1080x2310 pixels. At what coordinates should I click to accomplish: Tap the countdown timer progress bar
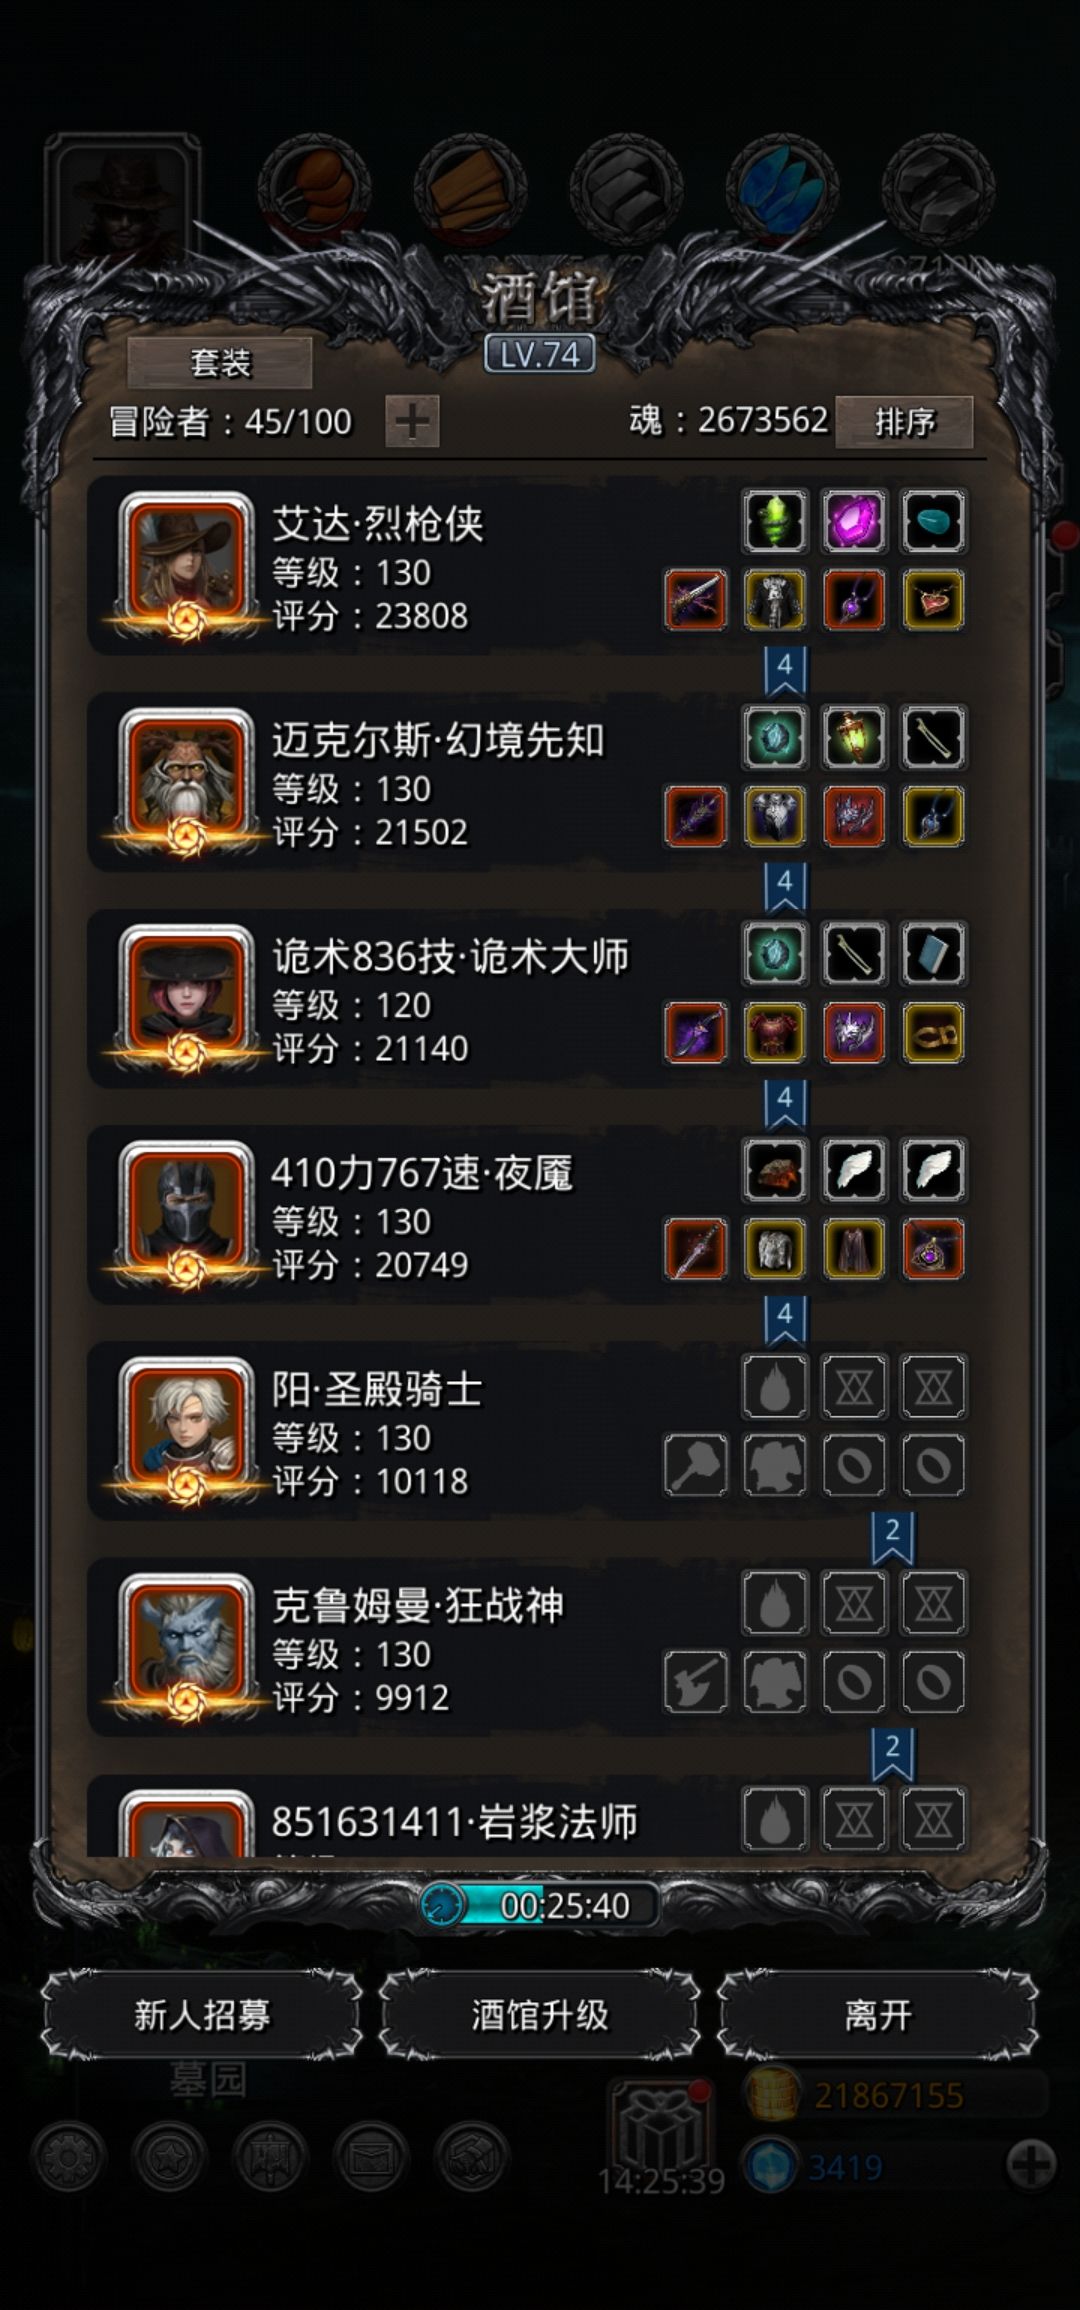[540, 1905]
